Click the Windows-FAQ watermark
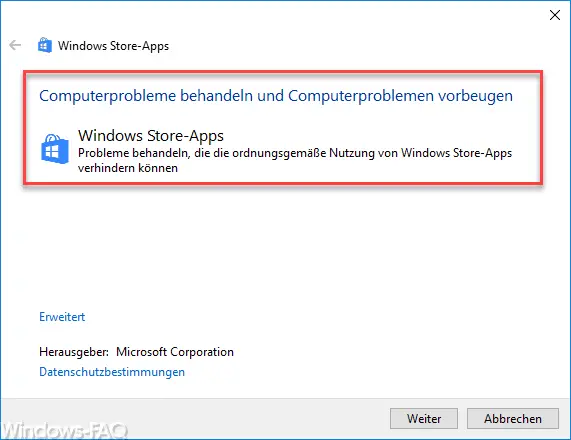The image size is (571, 440). point(64,431)
